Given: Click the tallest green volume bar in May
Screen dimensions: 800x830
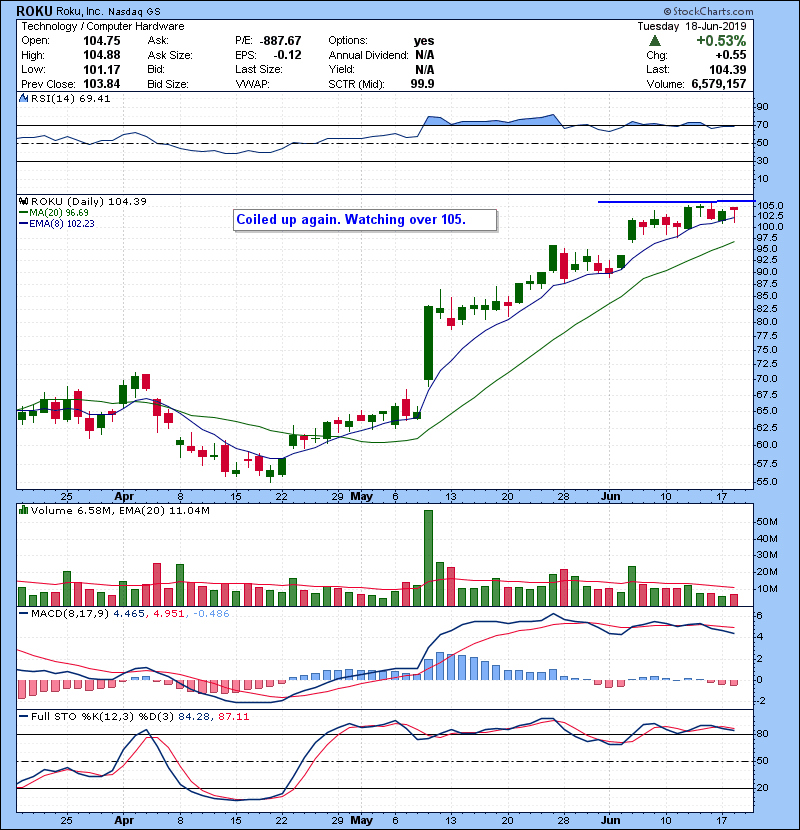Looking at the screenshot, I should 428,558.
